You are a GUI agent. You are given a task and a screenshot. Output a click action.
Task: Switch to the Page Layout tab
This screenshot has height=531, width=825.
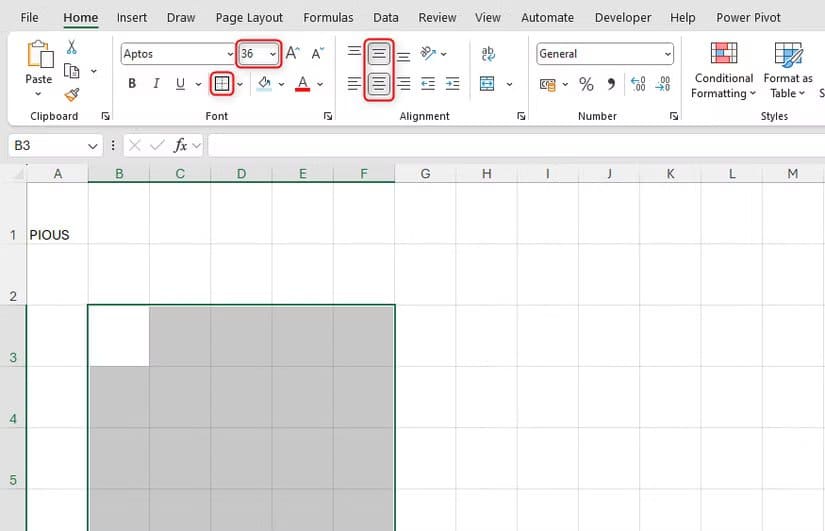pos(249,17)
